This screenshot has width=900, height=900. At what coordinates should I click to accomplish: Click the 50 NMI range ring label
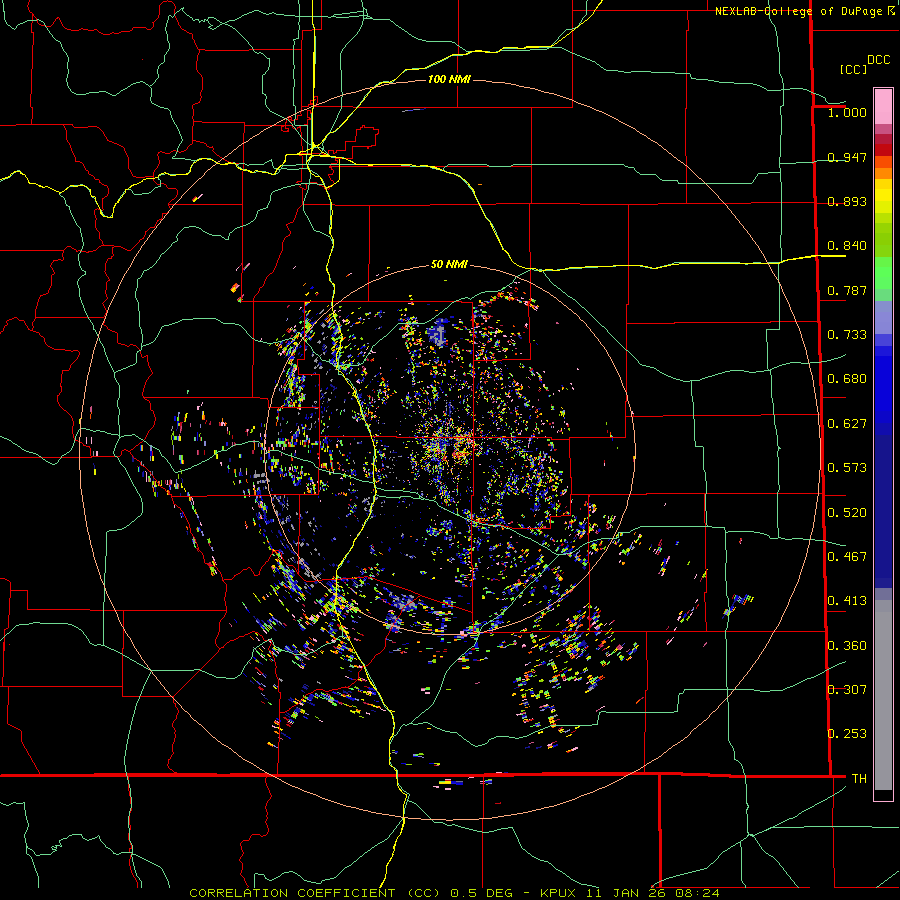449,265
